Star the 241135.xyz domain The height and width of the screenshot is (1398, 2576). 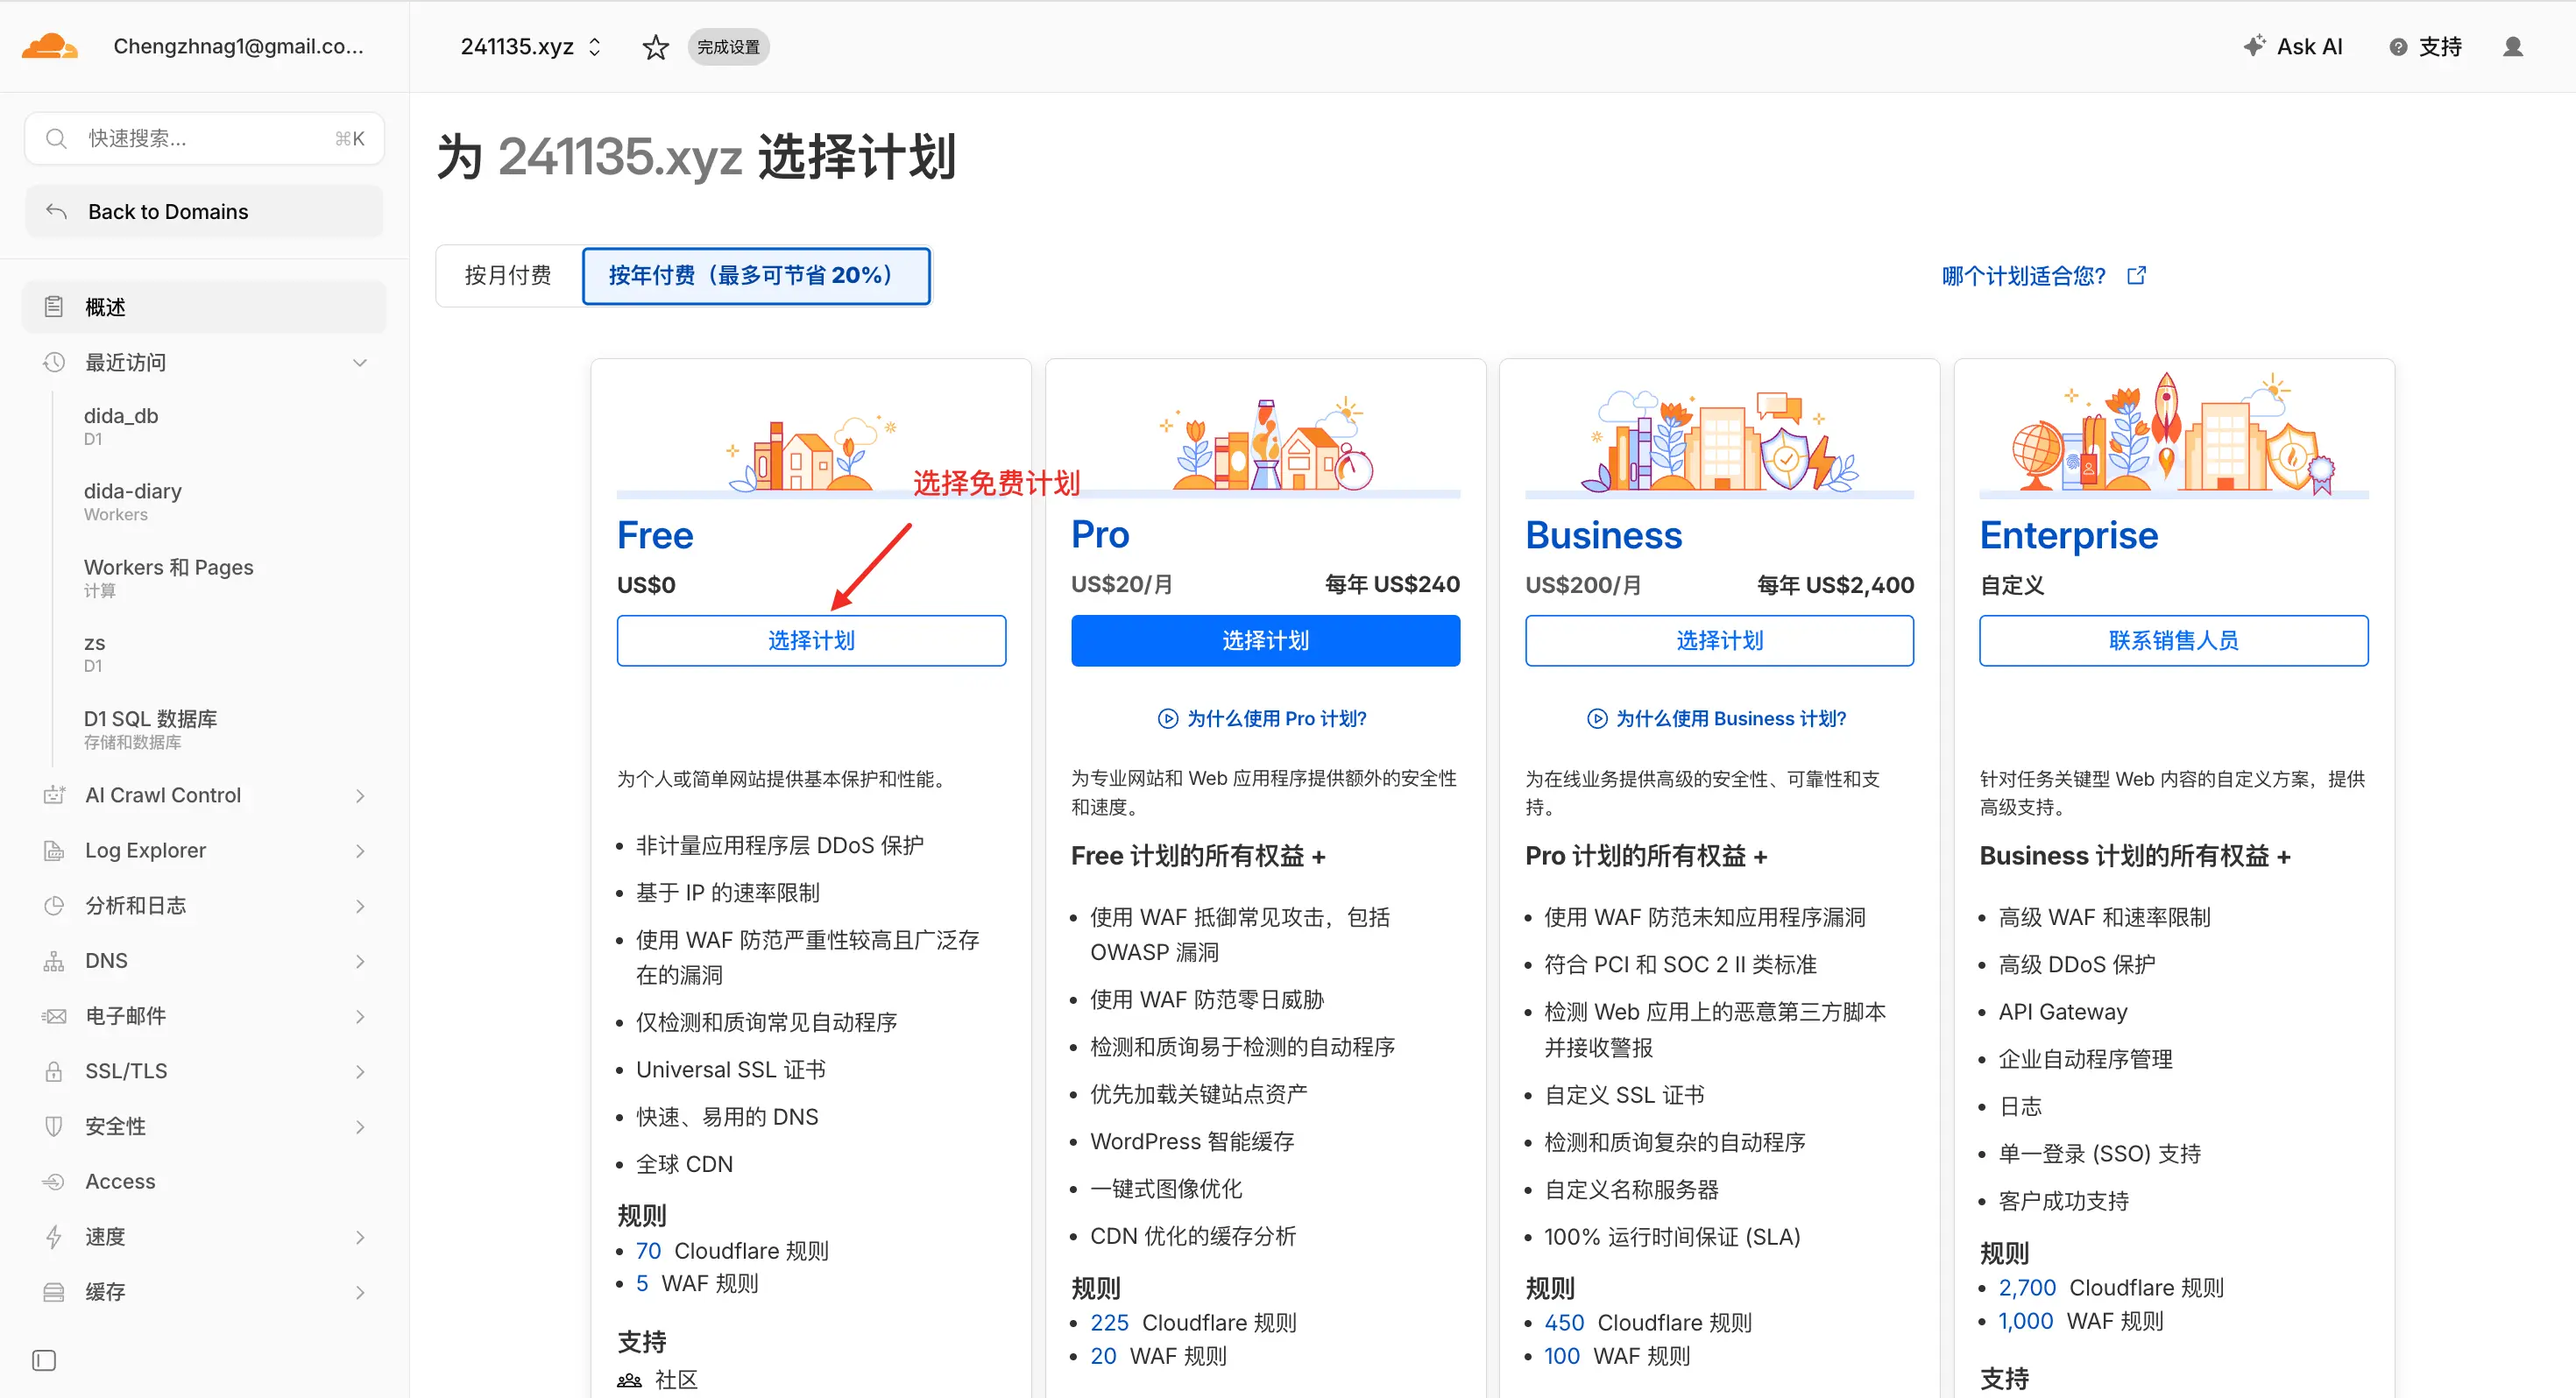655,47
